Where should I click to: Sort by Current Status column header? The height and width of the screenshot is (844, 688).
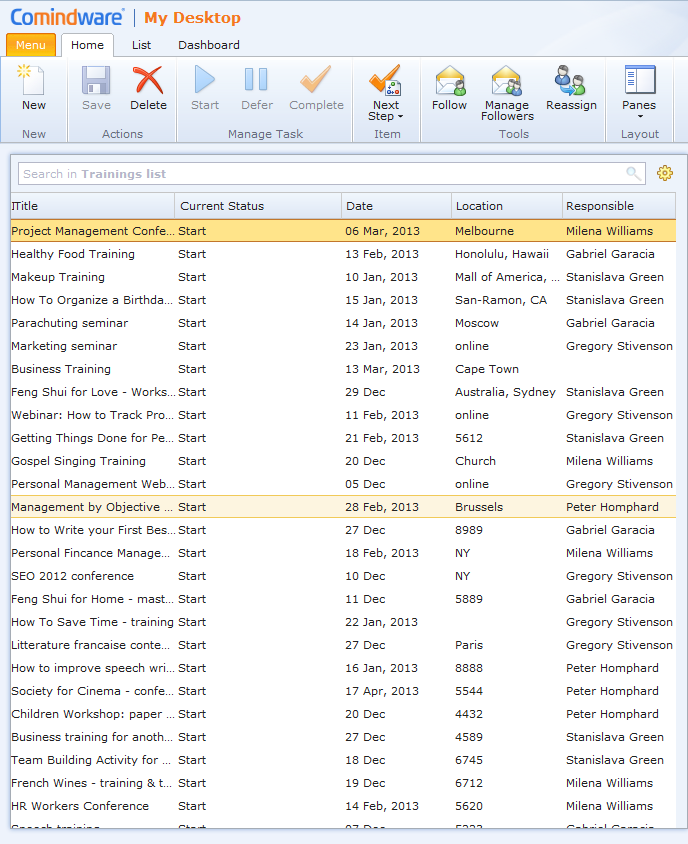click(258, 206)
